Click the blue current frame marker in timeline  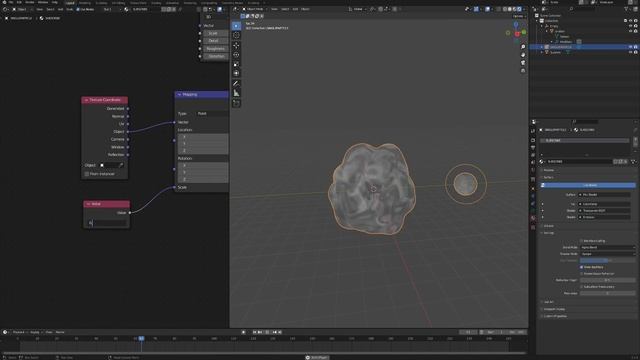point(141,338)
